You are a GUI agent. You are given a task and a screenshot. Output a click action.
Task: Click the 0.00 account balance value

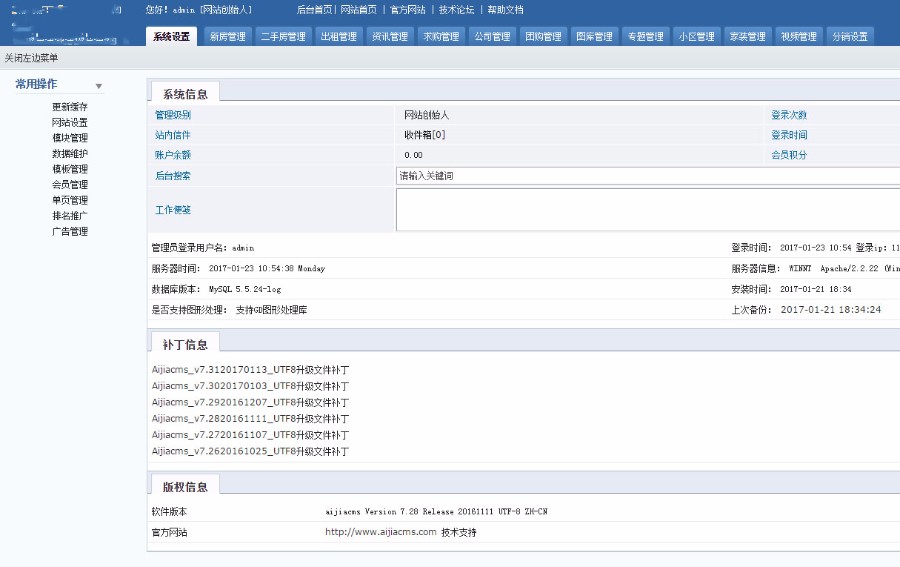pos(413,155)
